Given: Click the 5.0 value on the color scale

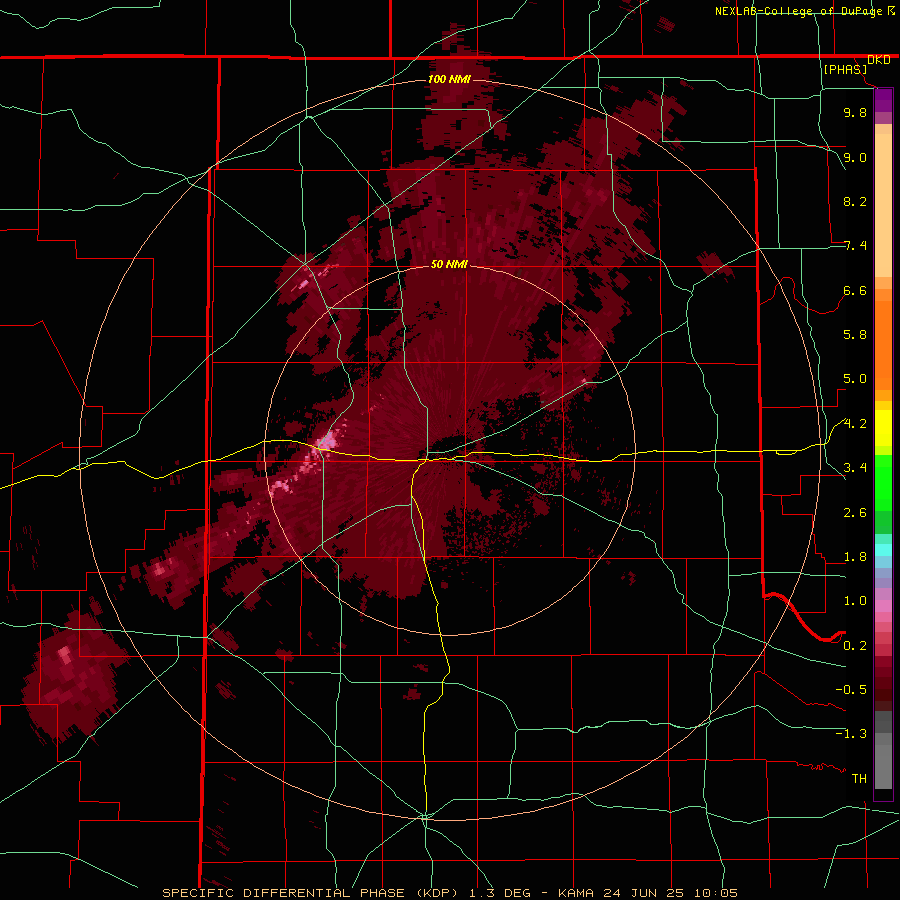Looking at the screenshot, I should 855,379.
